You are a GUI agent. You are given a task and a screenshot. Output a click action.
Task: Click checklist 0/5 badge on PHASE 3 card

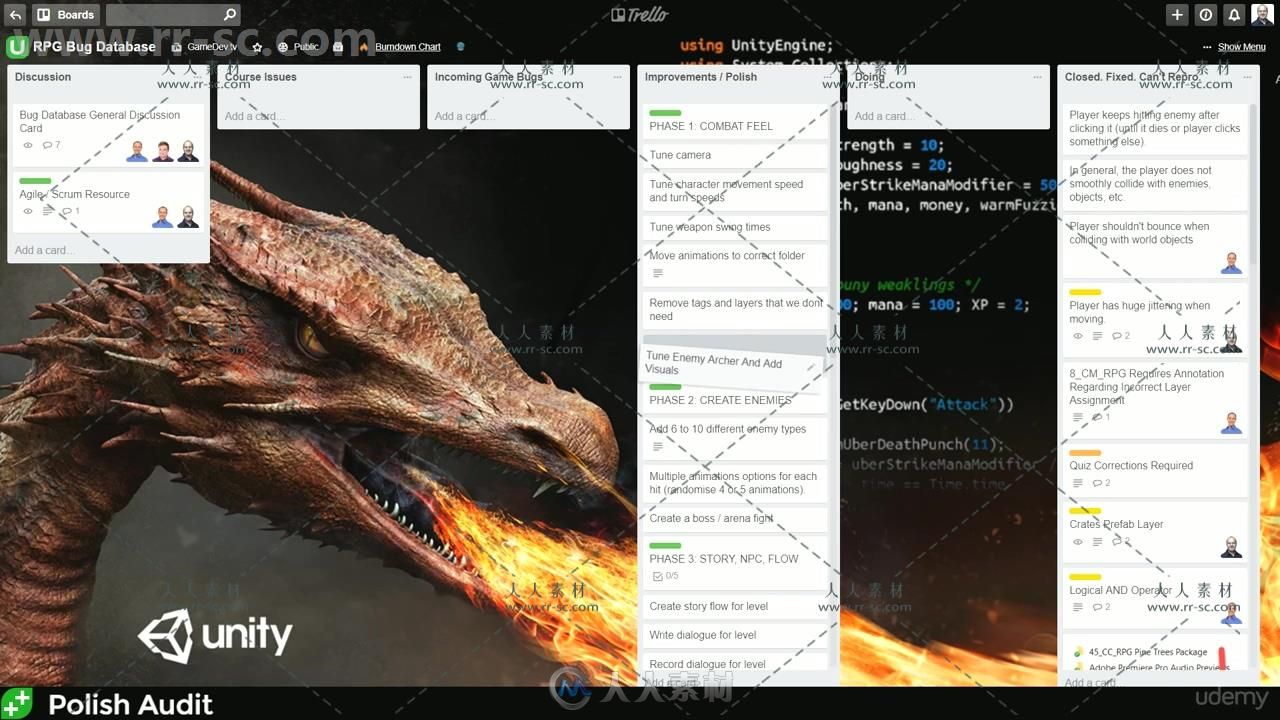(x=665, y=576)
